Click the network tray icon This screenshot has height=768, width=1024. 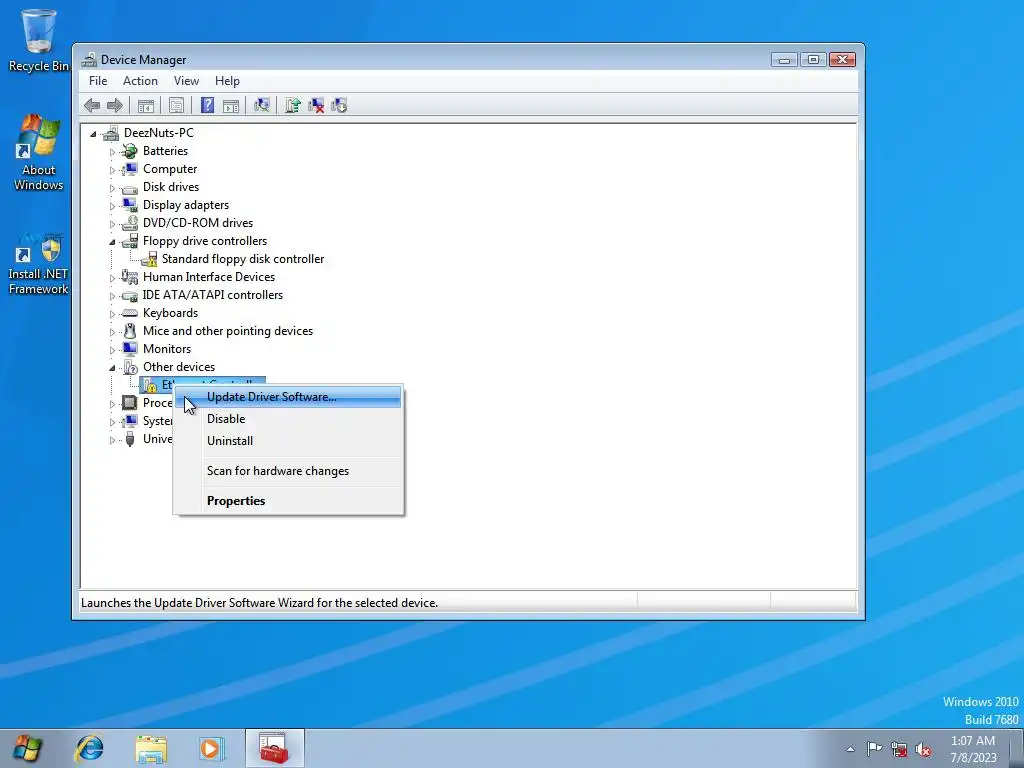click(x=899, y=749)
